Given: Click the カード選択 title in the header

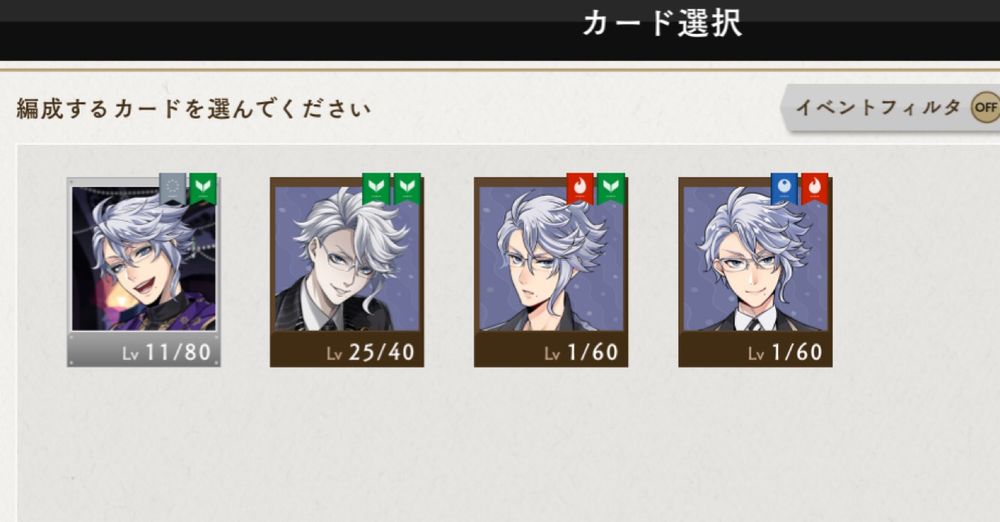Looking at the screenshot, I should pyautogui.click(x=663, y=24).
